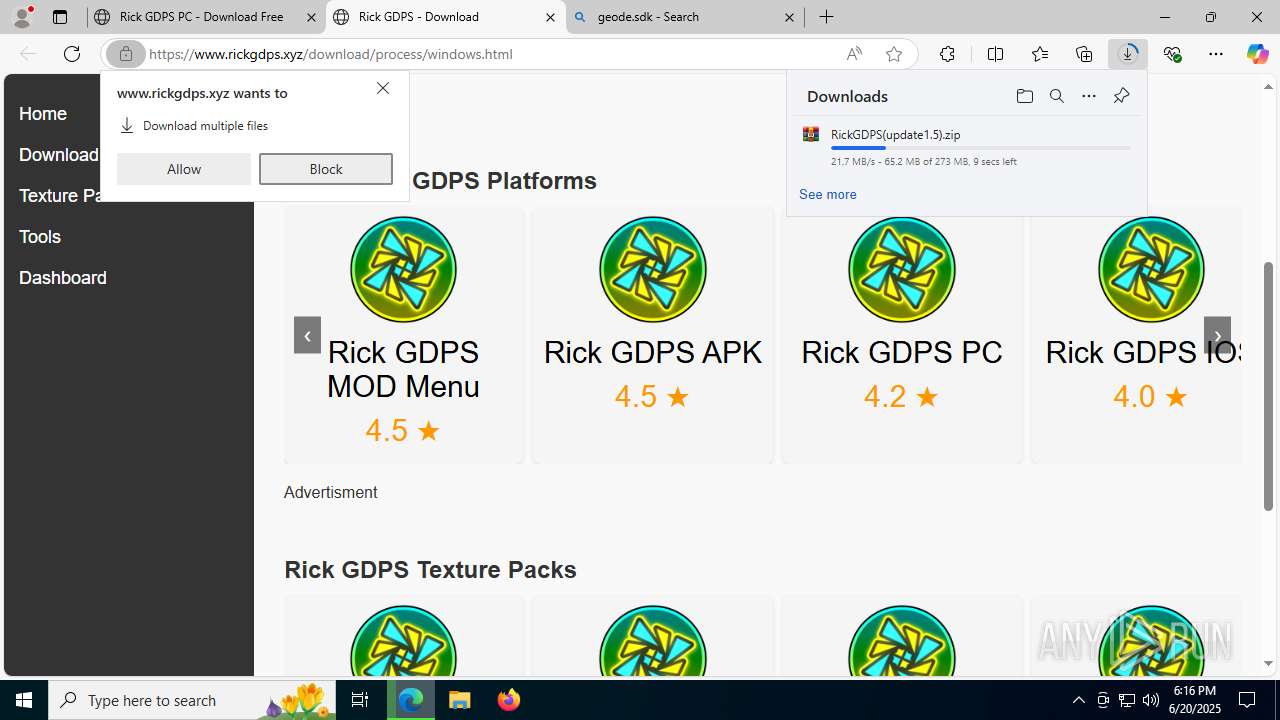Click the address bar URL

tap(331, 54)
